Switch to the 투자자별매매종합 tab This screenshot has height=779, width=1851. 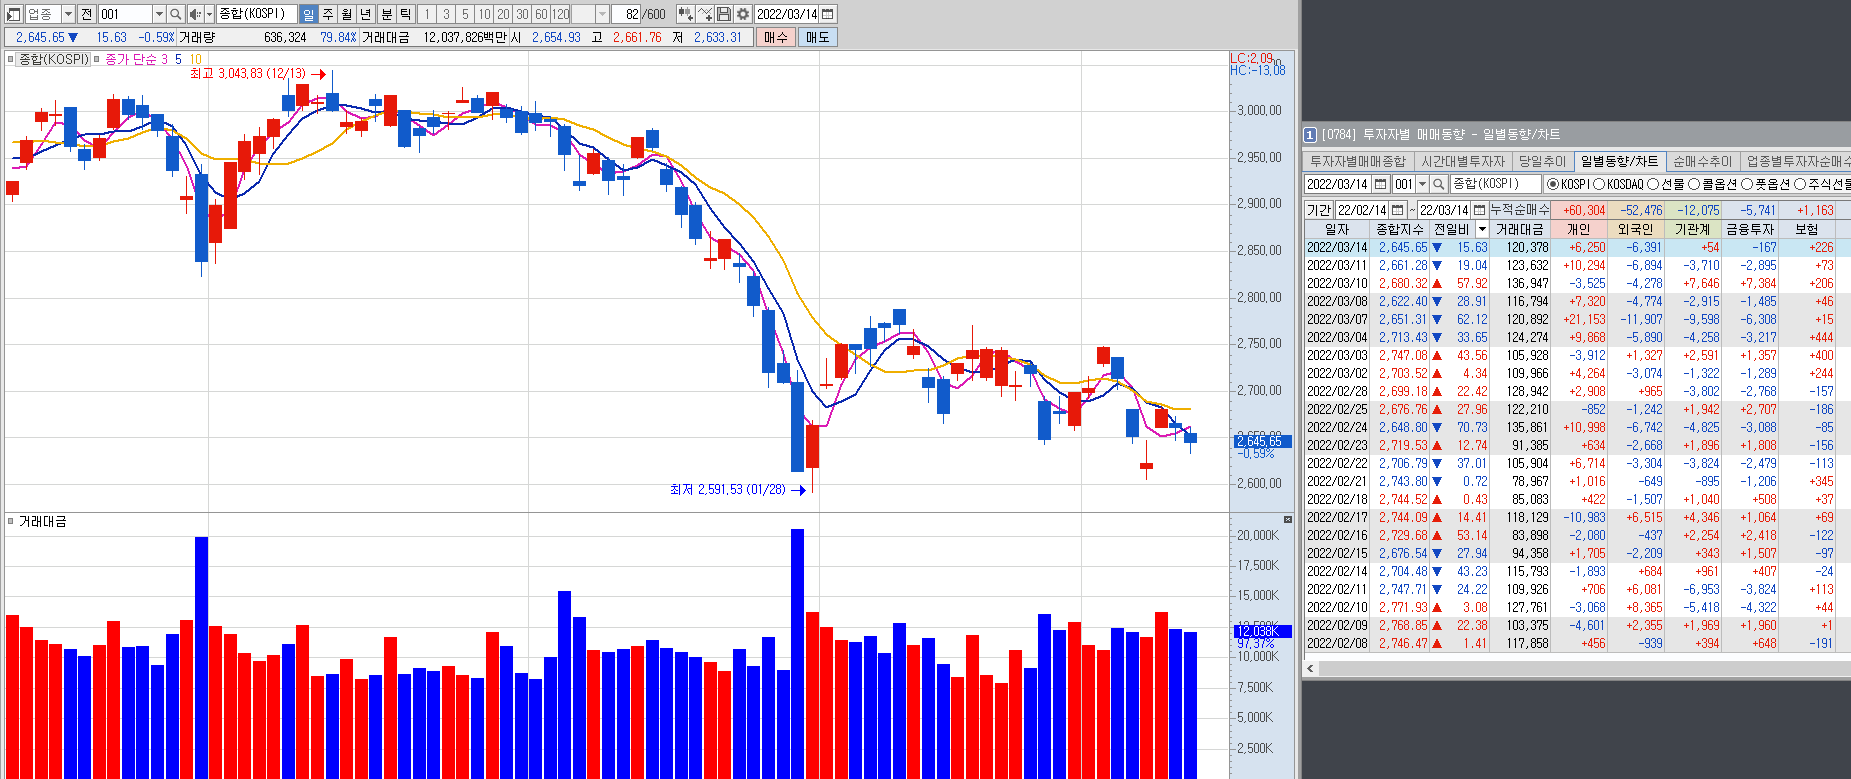(1358, 161)
